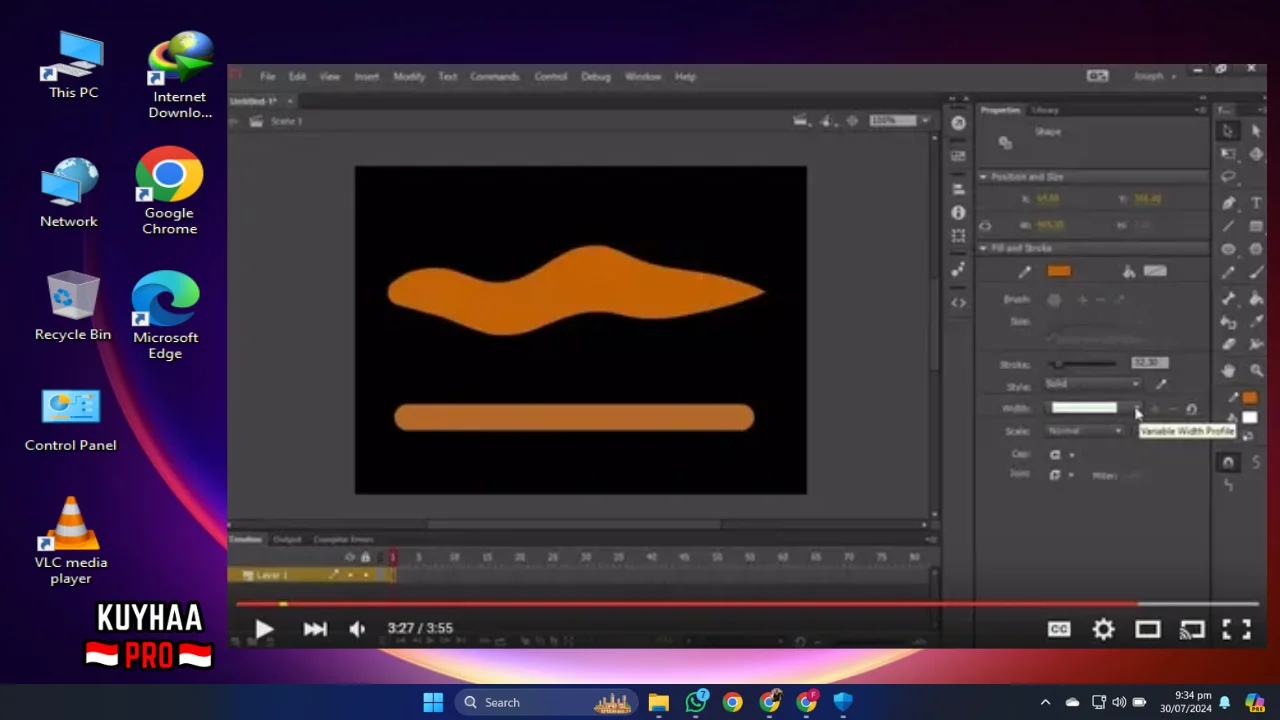Toggle Lock width and height link
The height and width of the screenshot is (720, 1280).
point(985,226)
